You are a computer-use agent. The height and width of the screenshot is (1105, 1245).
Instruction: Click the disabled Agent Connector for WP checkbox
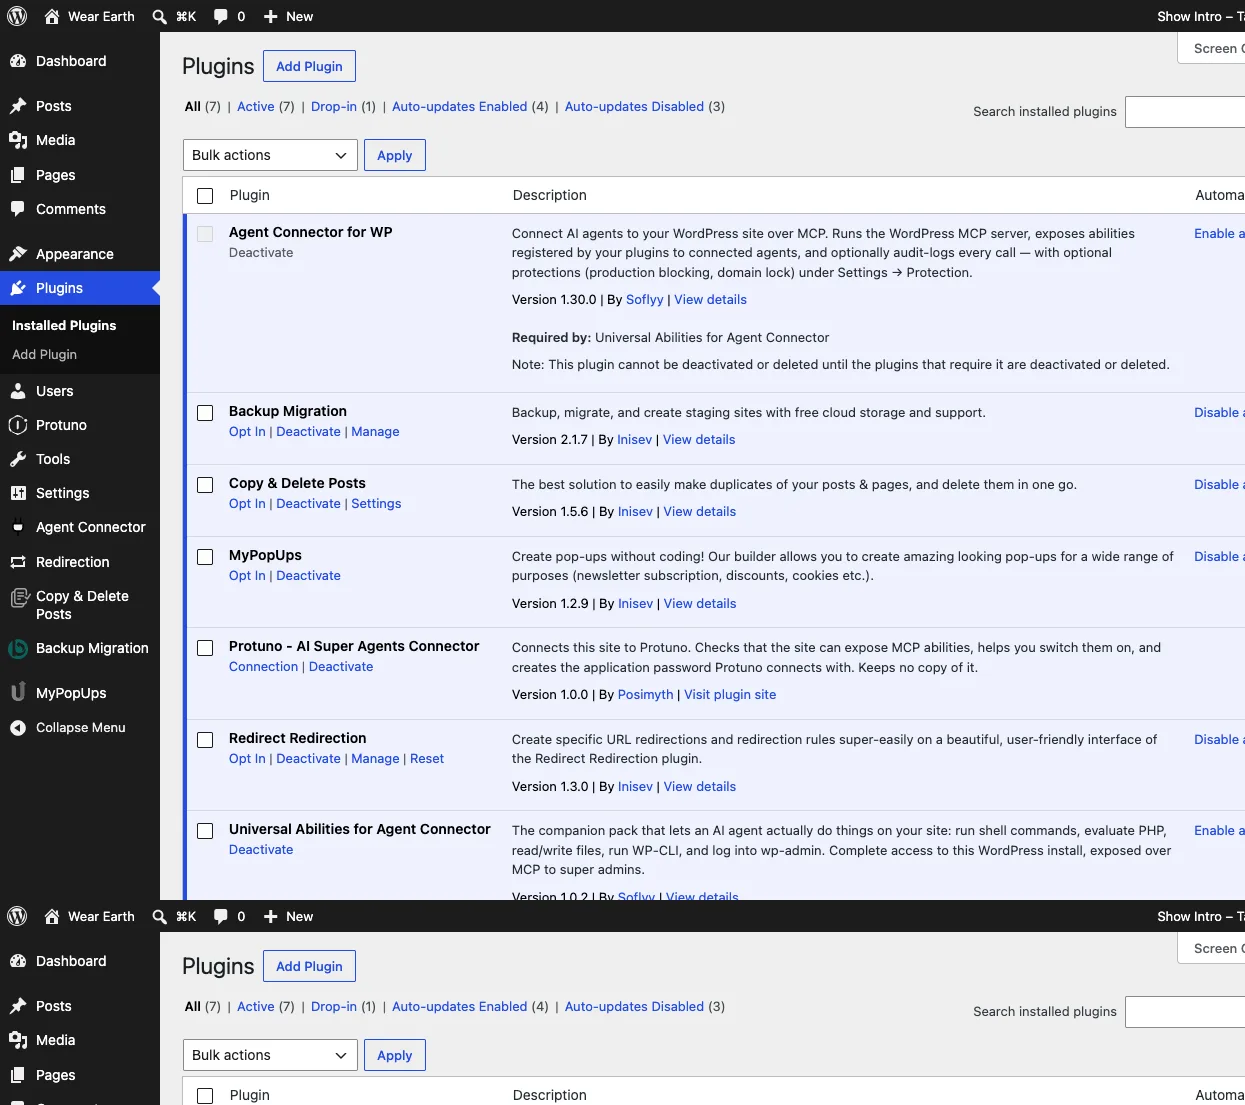tap(205, 234)
